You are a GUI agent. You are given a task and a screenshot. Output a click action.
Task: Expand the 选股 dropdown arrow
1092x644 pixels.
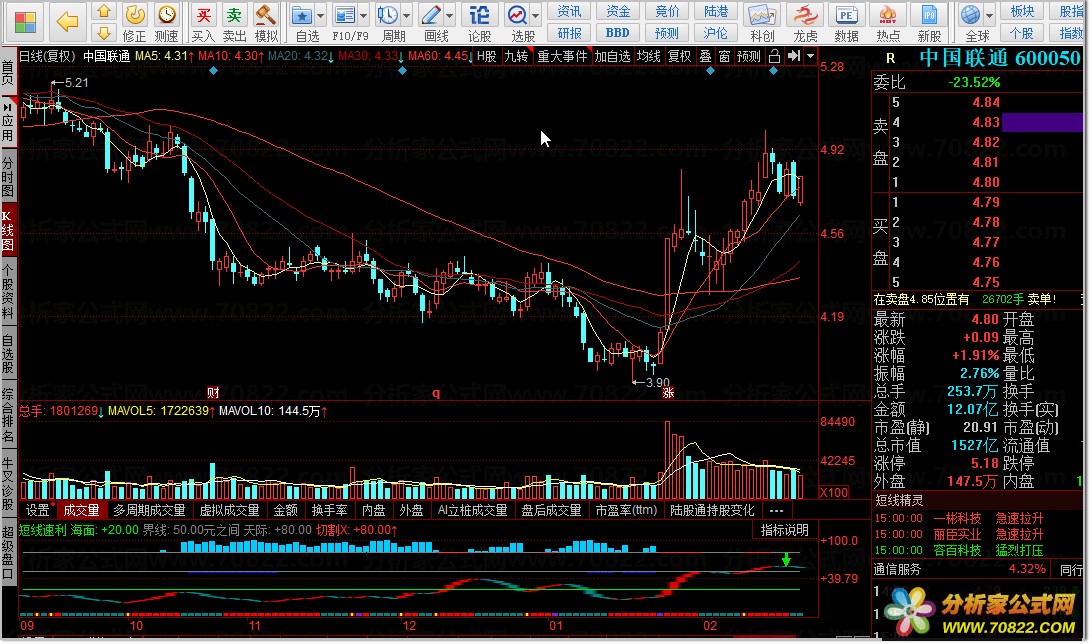pyautogui.click(x=536, y=15)
